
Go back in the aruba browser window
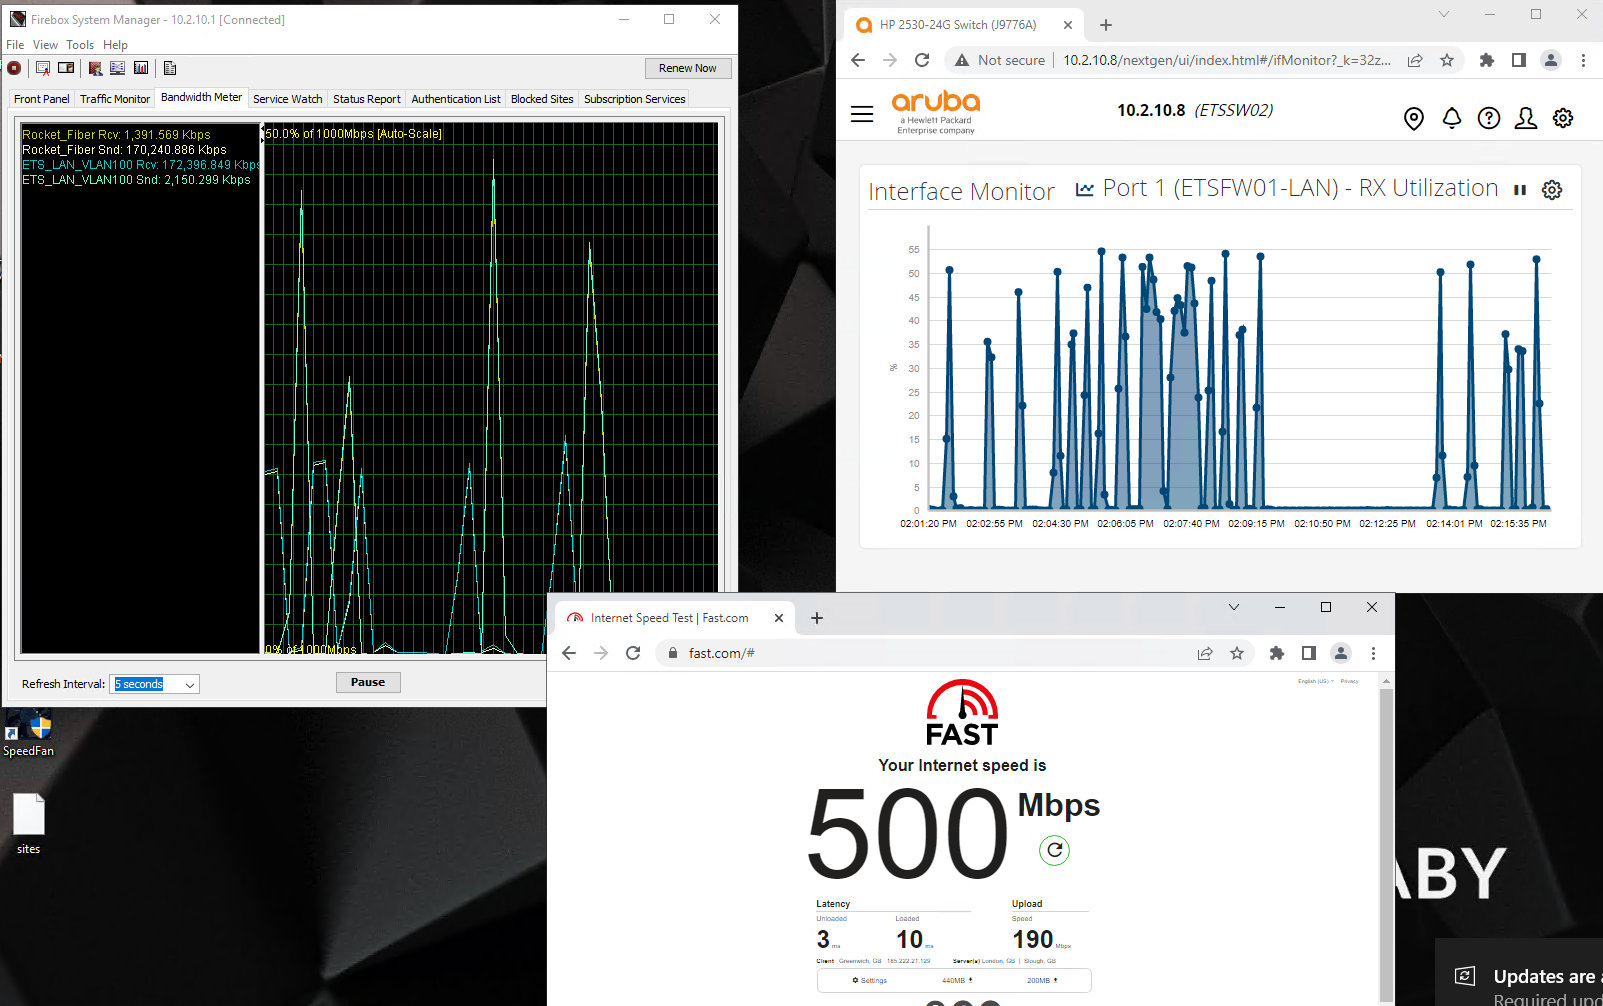[x=858, y=60]
